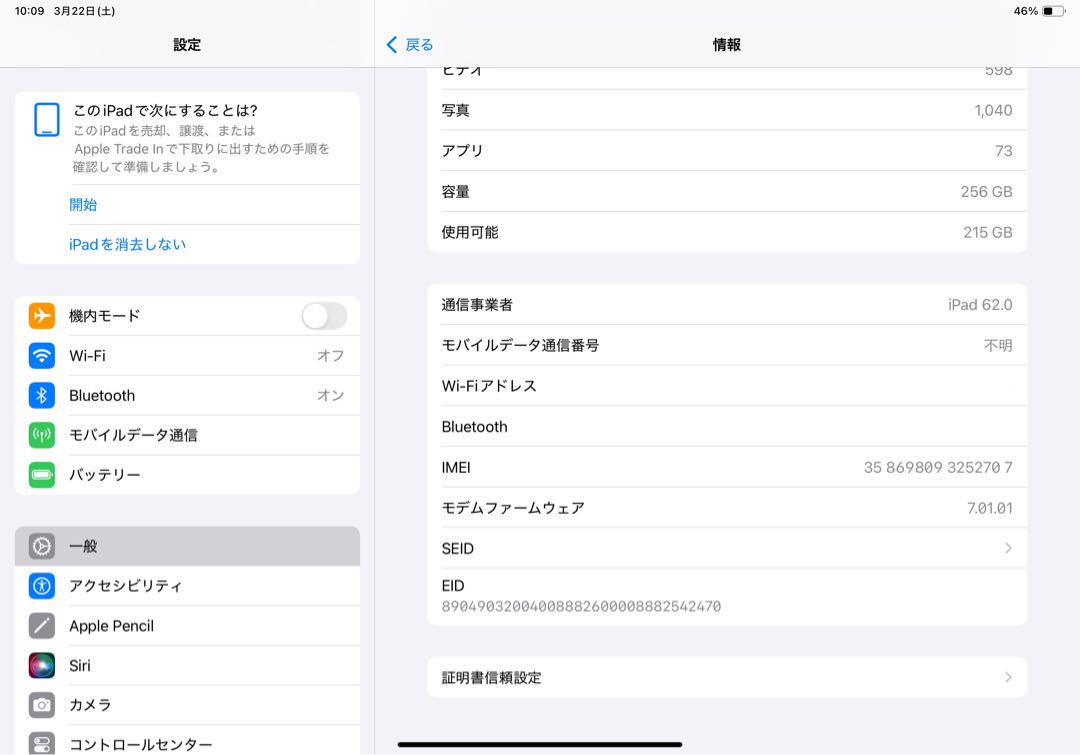
Task: Tap the 容量 value 256 GB
Action: (986, 192)
